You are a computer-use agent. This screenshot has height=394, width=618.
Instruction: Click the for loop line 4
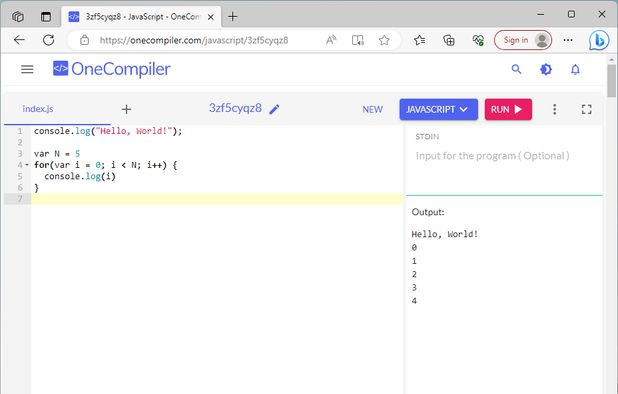(x=106, y=165)
